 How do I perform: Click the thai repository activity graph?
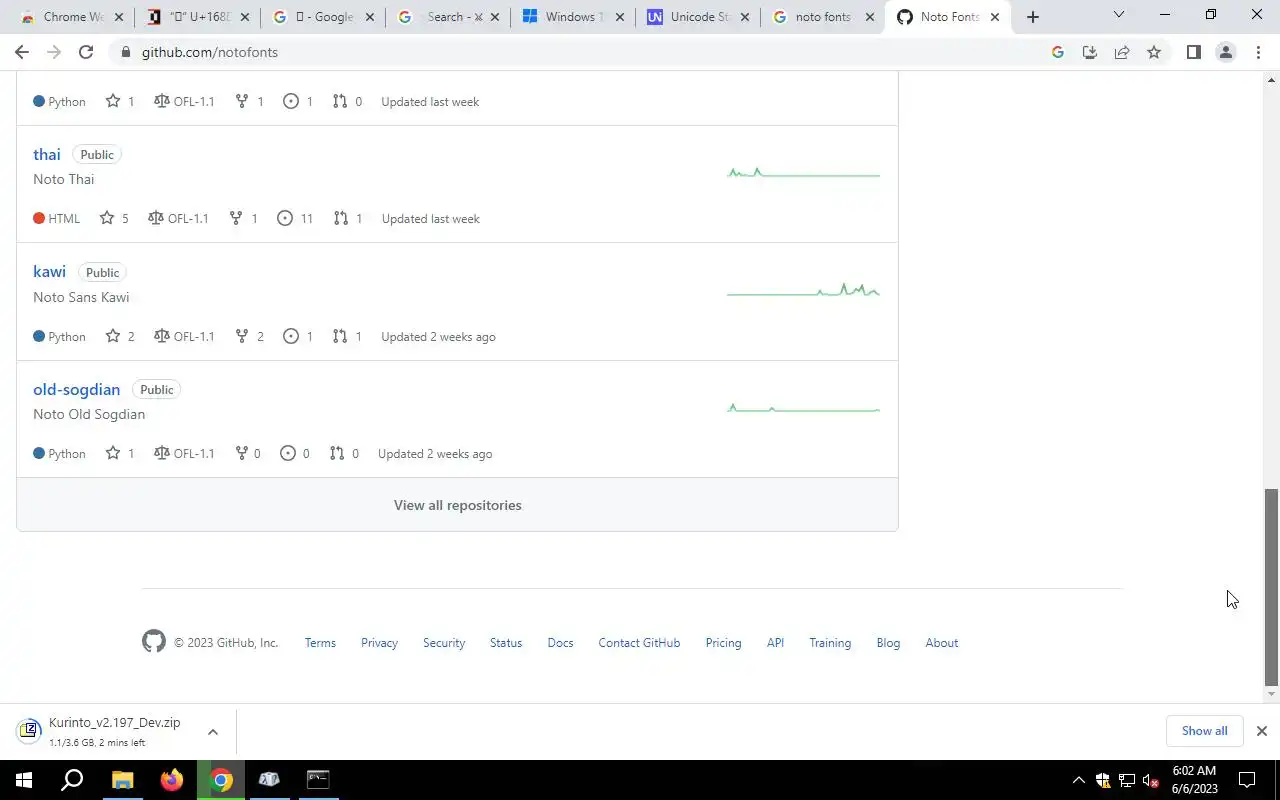click(803, 173)
